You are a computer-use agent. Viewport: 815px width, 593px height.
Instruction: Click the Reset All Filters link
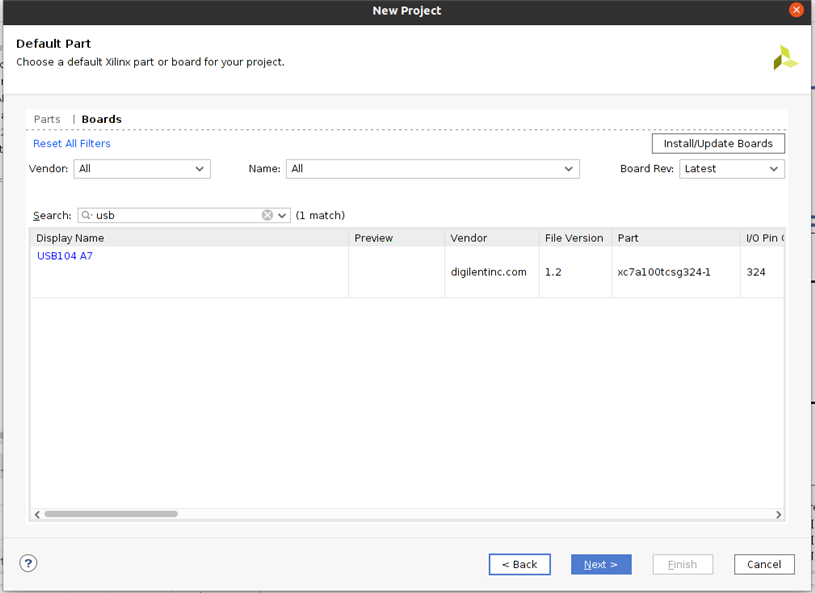pyautogui.click(x=72, y=144)
